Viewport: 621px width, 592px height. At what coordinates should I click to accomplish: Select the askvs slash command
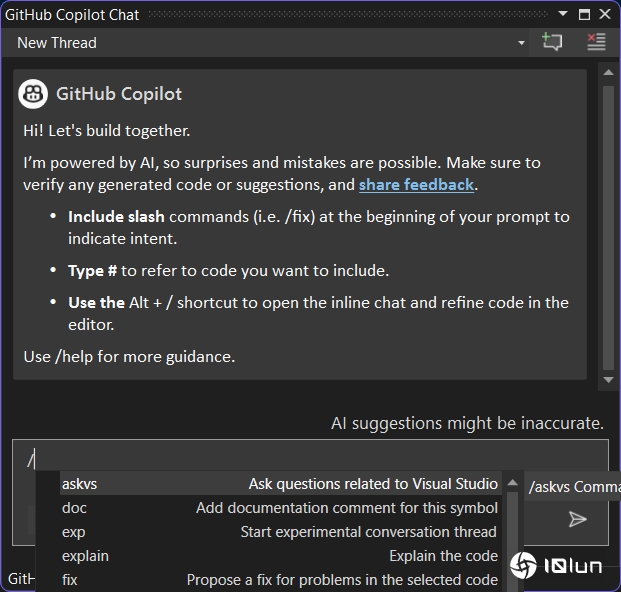[x=279, y=484]
